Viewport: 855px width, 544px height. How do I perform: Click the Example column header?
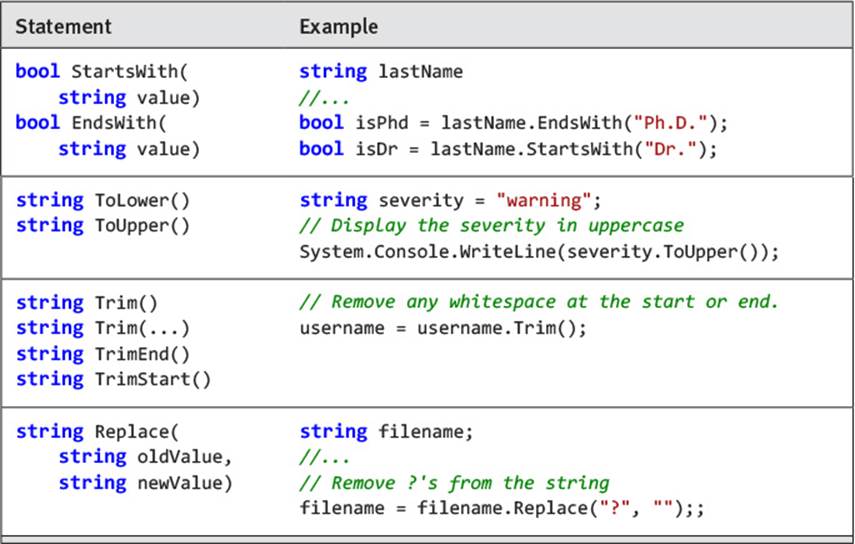(338, 26)
